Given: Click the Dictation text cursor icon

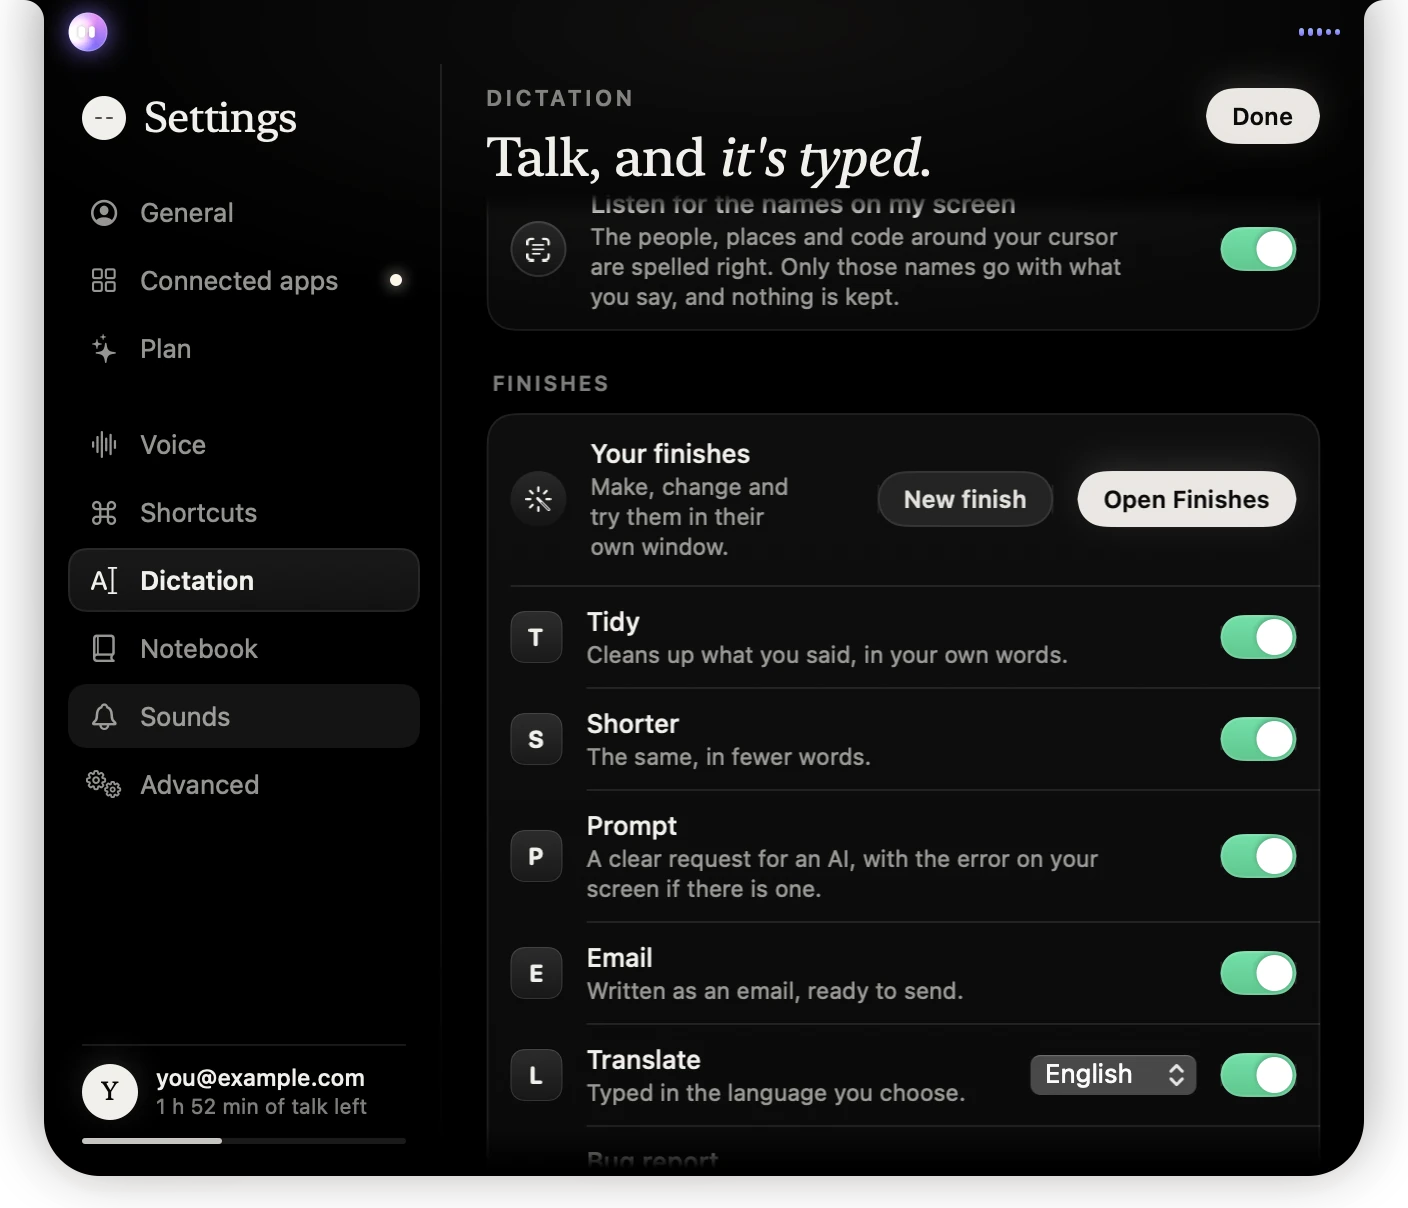Looking at the screenshot, I should pos(104,581).
